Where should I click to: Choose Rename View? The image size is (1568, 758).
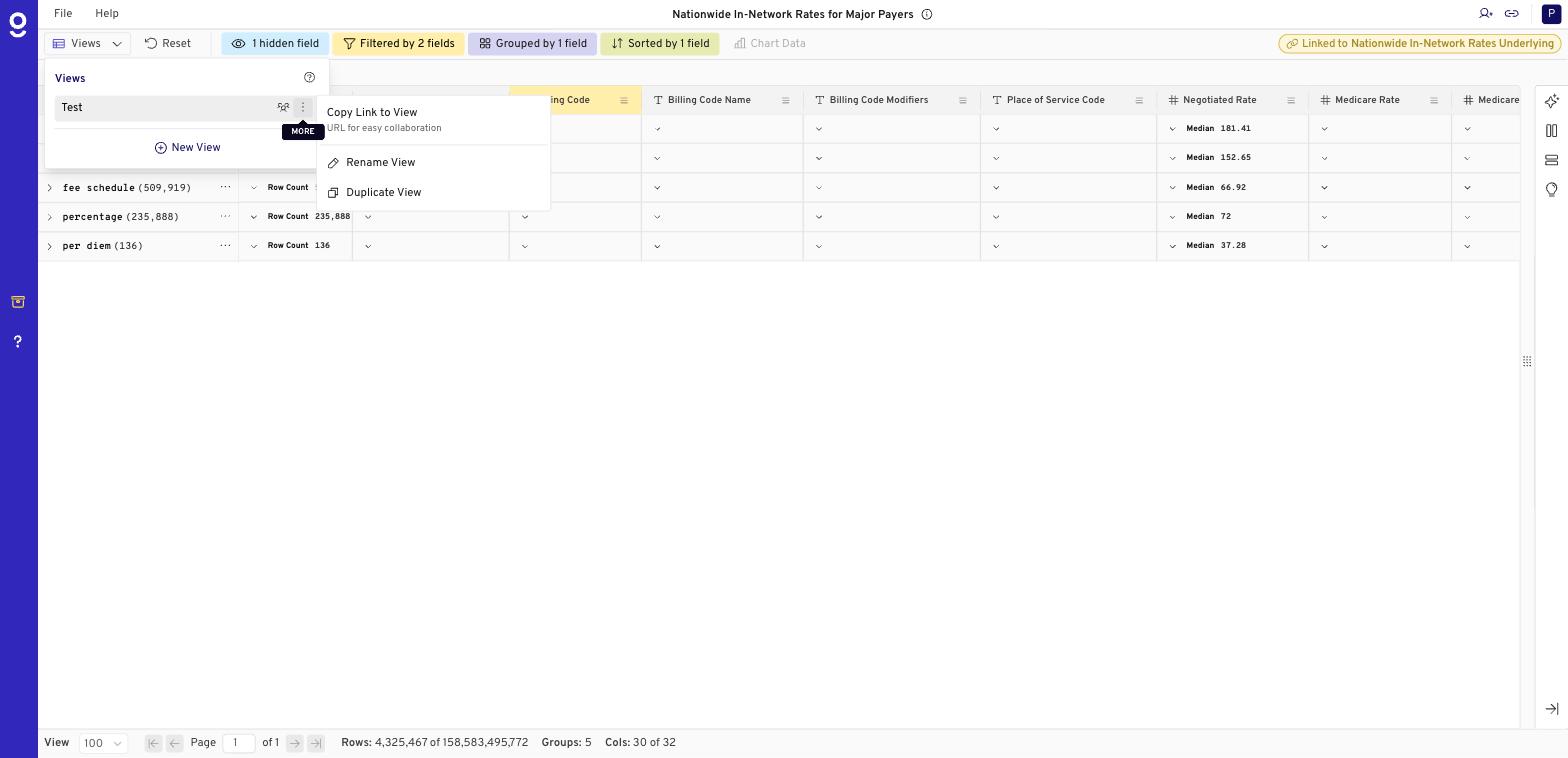pyautogui.click(x=433, y=163)
